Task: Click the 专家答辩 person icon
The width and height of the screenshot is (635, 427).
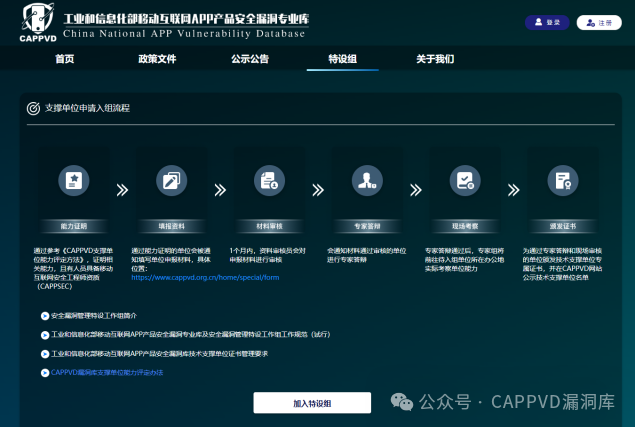Action: coord(367,181)
